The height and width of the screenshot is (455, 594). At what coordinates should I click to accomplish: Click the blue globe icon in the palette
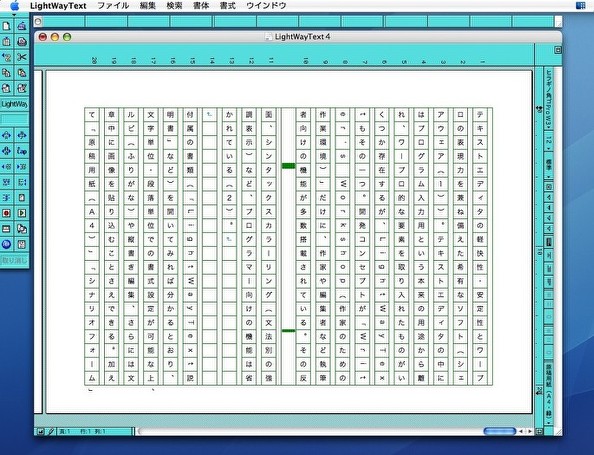(x=6, y=244)
